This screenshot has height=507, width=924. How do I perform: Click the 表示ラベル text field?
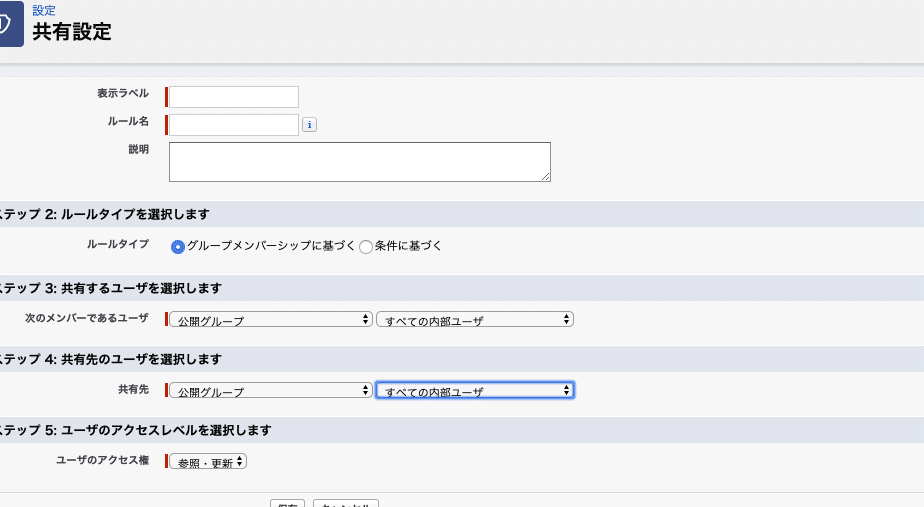tap(234, 97)
